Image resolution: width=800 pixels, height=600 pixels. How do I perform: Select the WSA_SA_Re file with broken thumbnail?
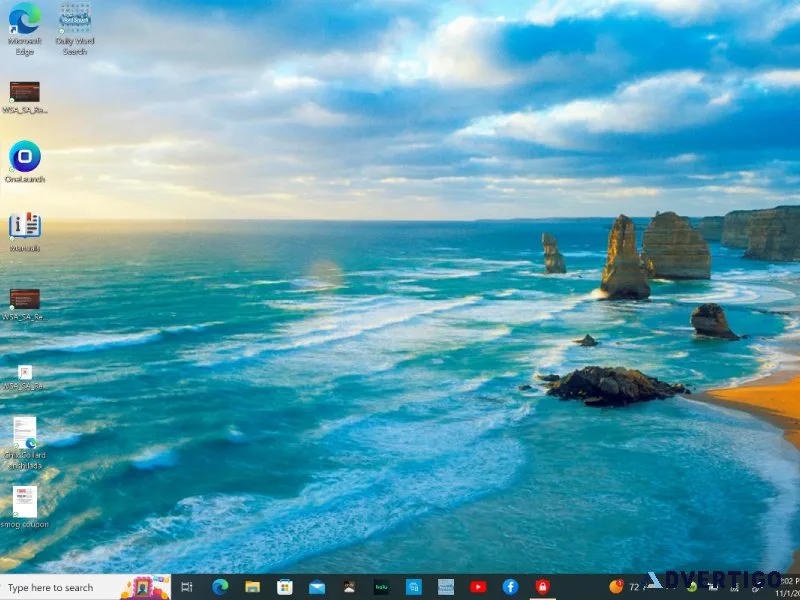(24, 378)
